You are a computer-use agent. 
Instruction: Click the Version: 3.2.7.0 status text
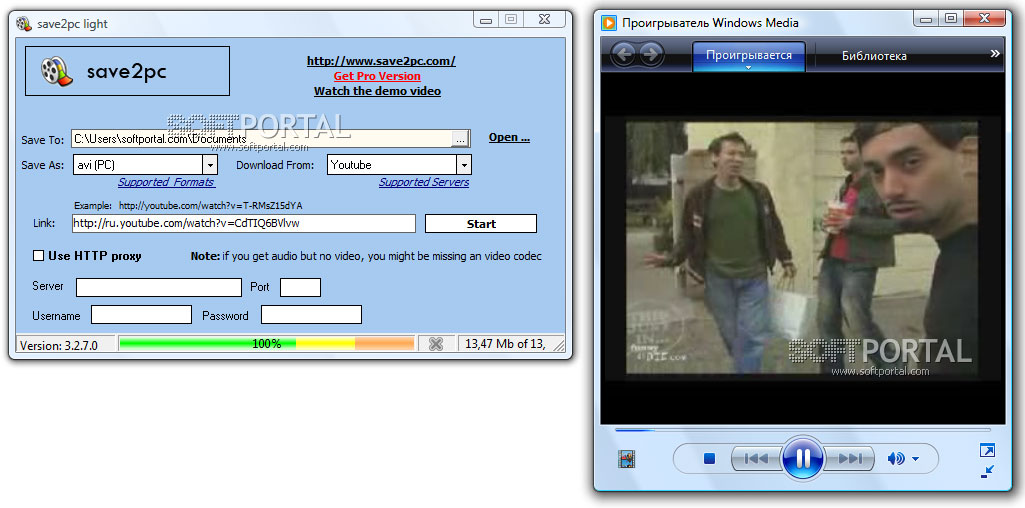pos(59,345)
